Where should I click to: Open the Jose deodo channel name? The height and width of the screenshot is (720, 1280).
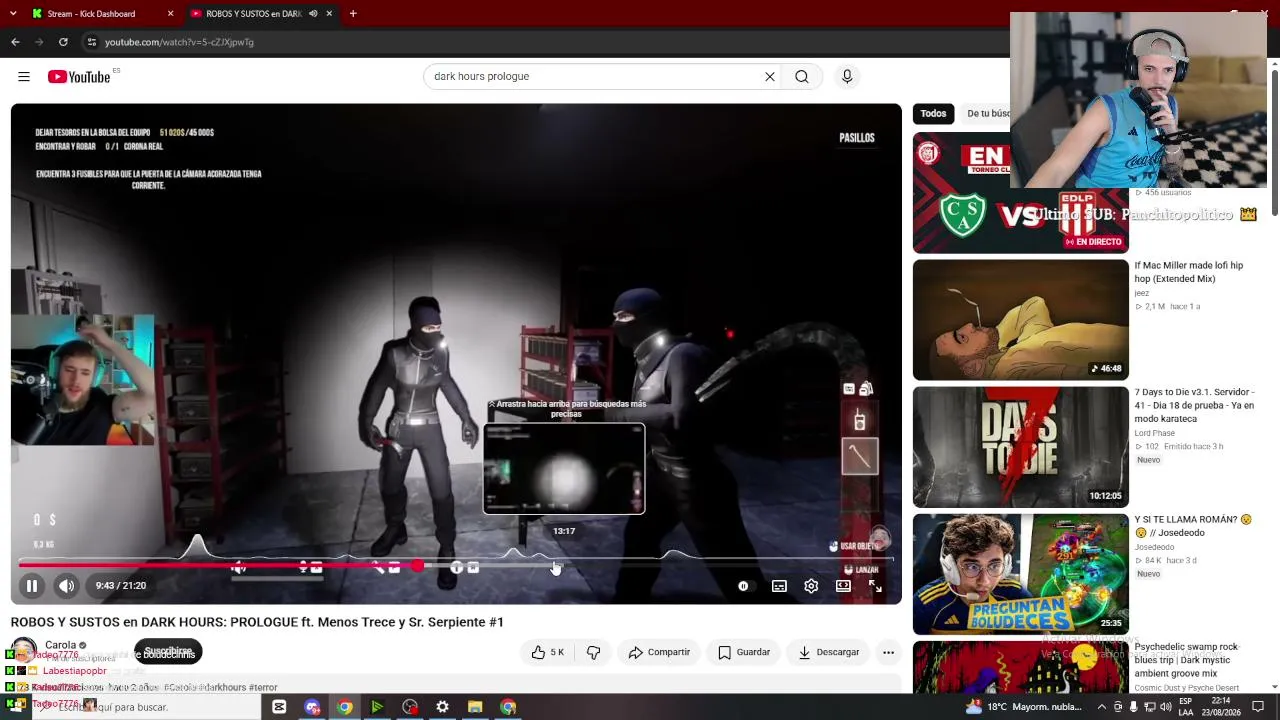(1154, 547)
